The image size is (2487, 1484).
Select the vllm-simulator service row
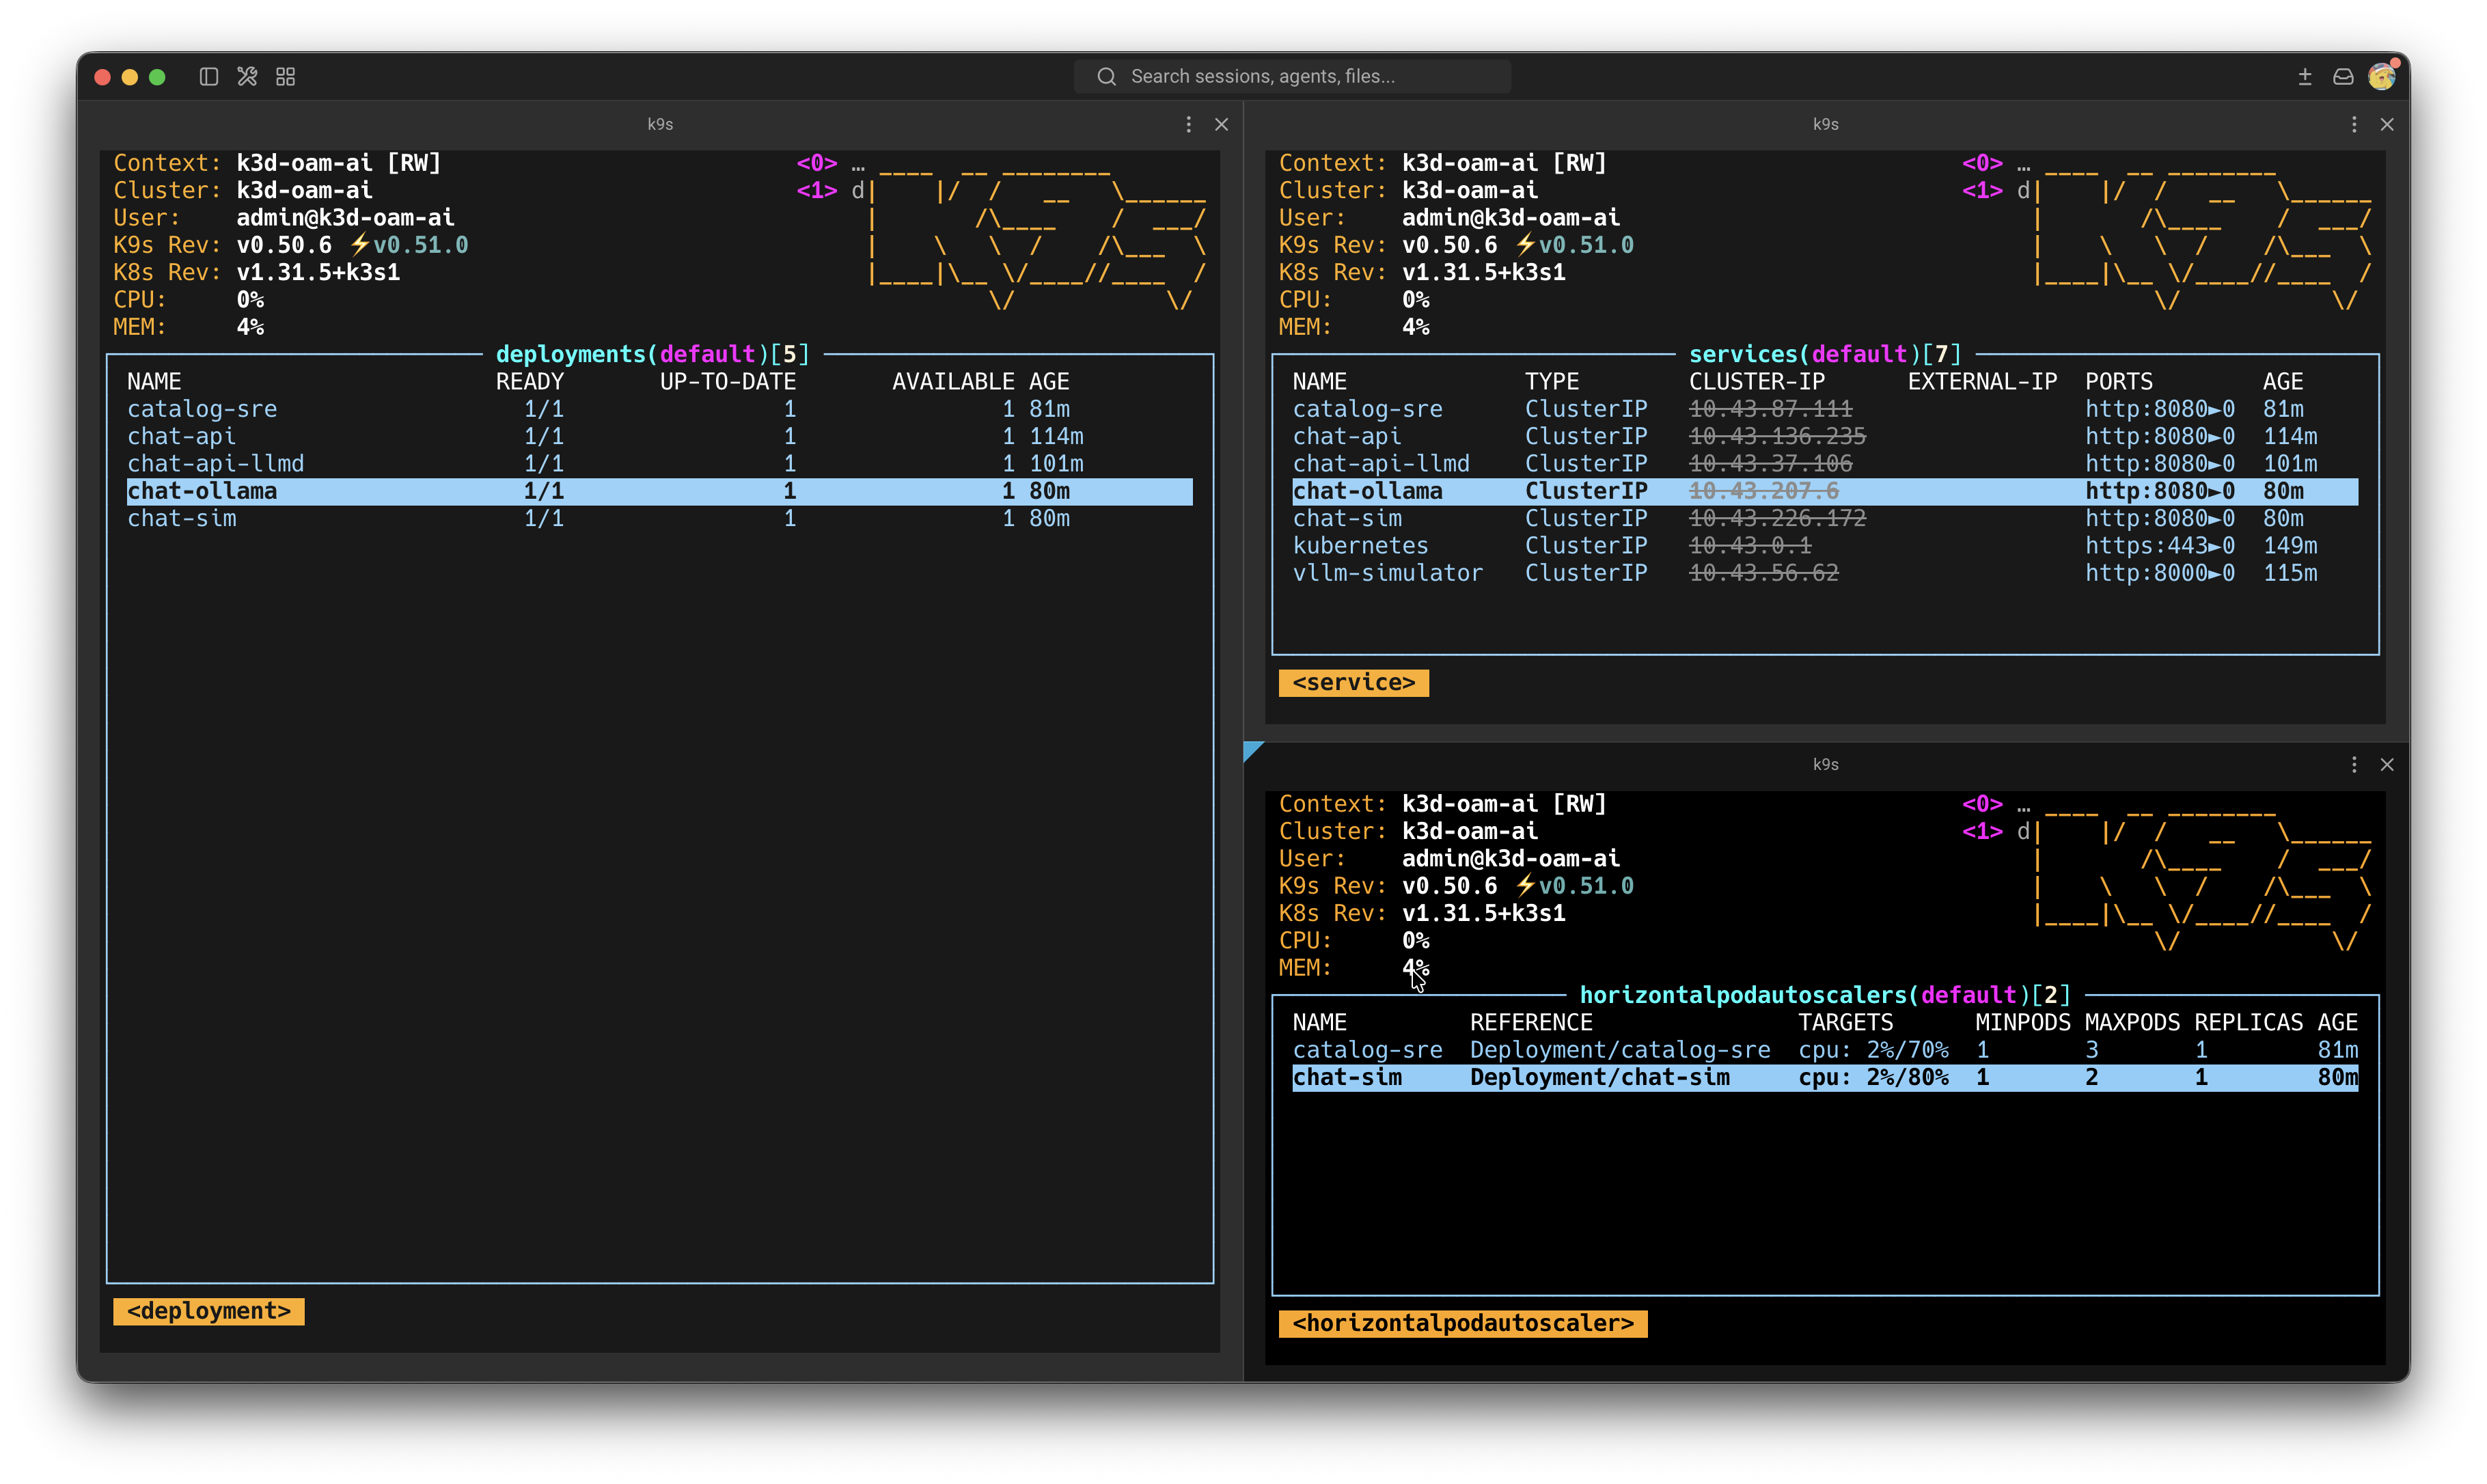[x=1825, y=573]
